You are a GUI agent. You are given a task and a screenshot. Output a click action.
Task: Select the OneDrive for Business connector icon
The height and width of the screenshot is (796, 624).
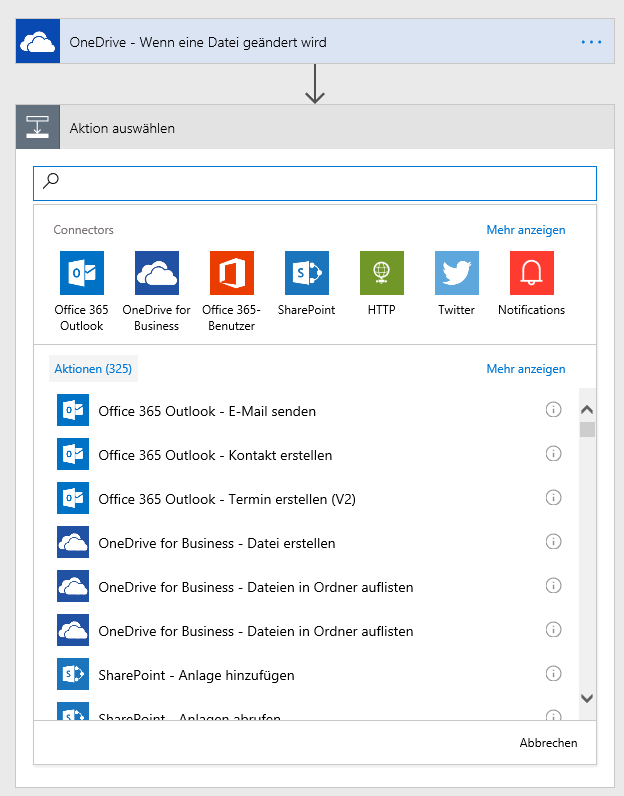pos(157,273)
